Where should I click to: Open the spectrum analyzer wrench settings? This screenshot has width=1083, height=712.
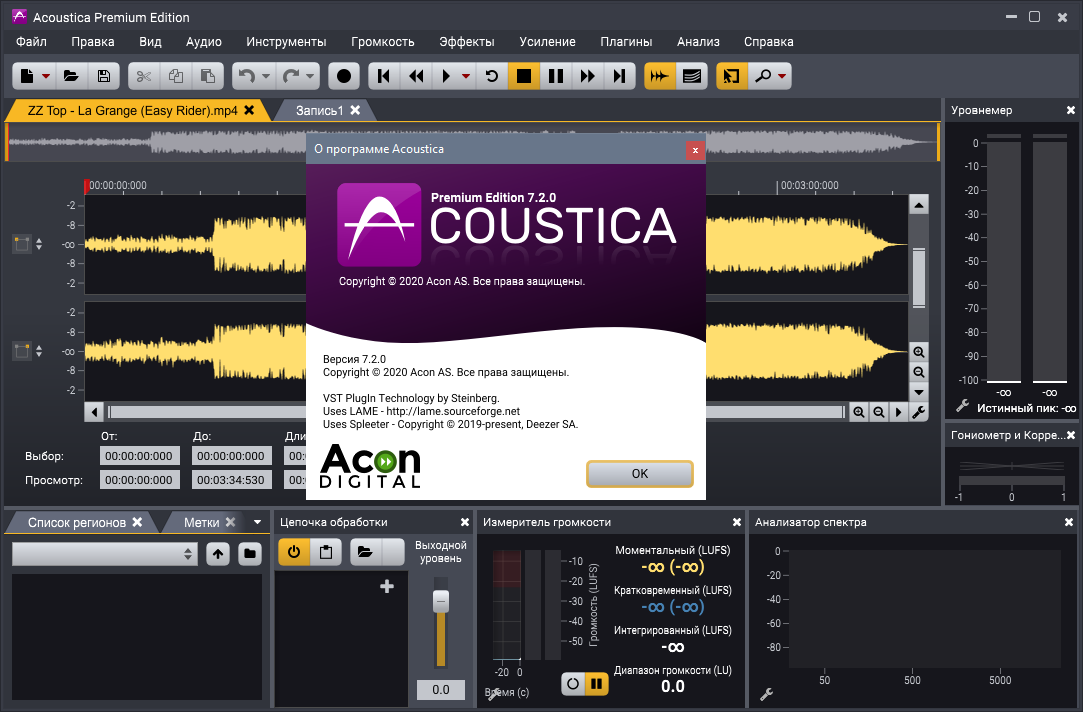tap(766, 695)
